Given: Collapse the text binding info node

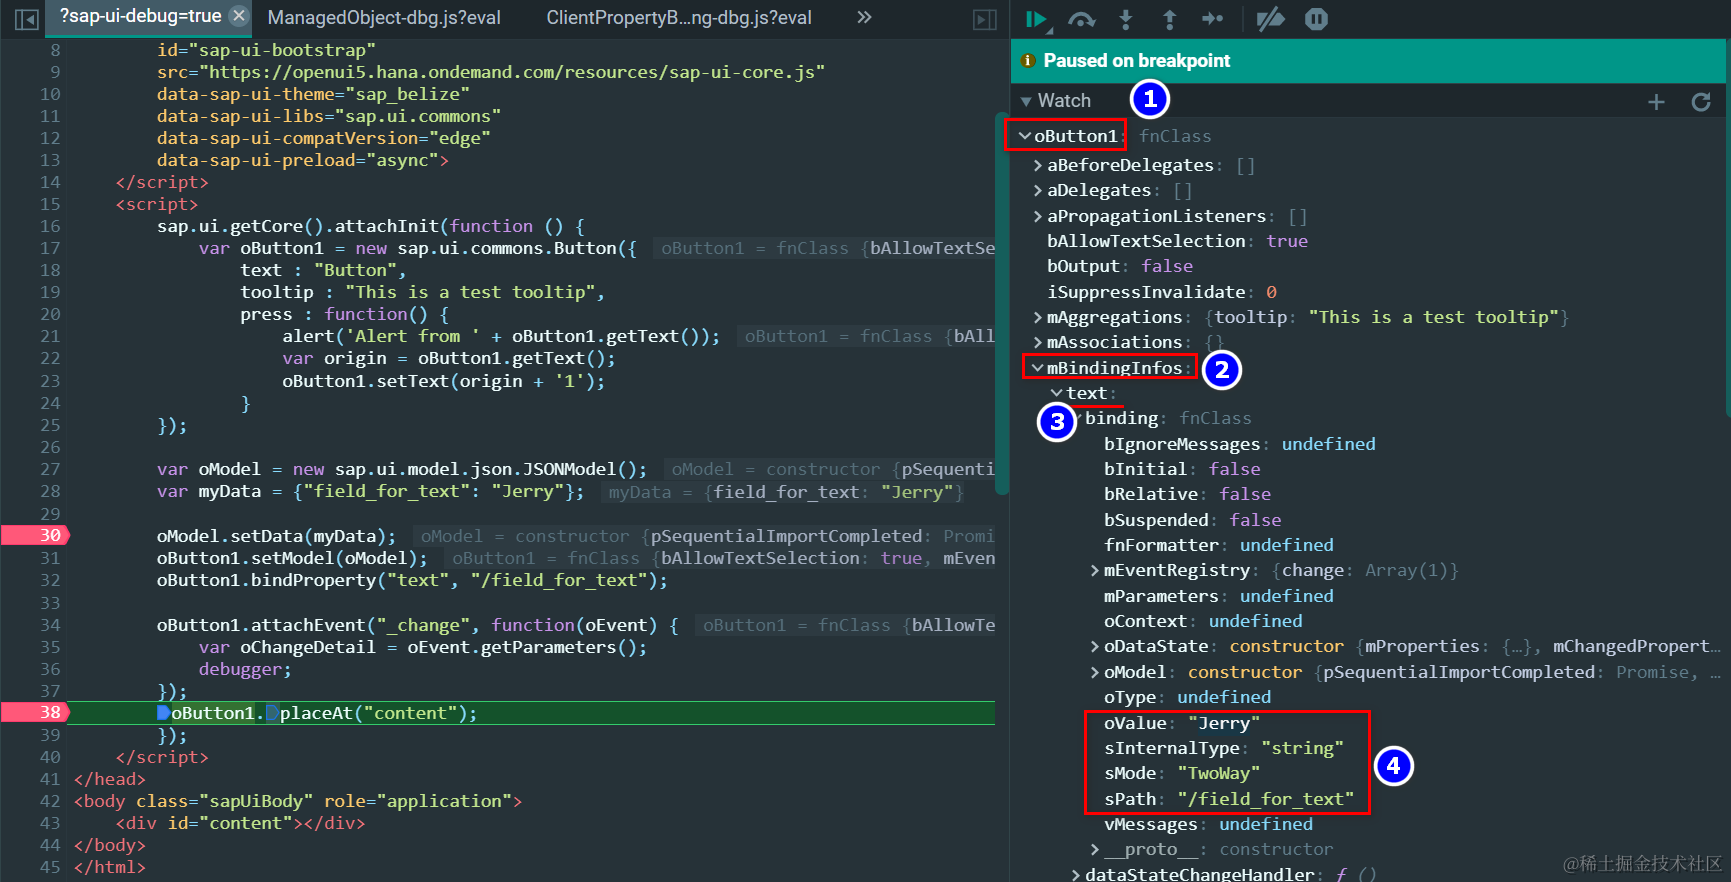Looking at the screenshot, I should 1057,393.
